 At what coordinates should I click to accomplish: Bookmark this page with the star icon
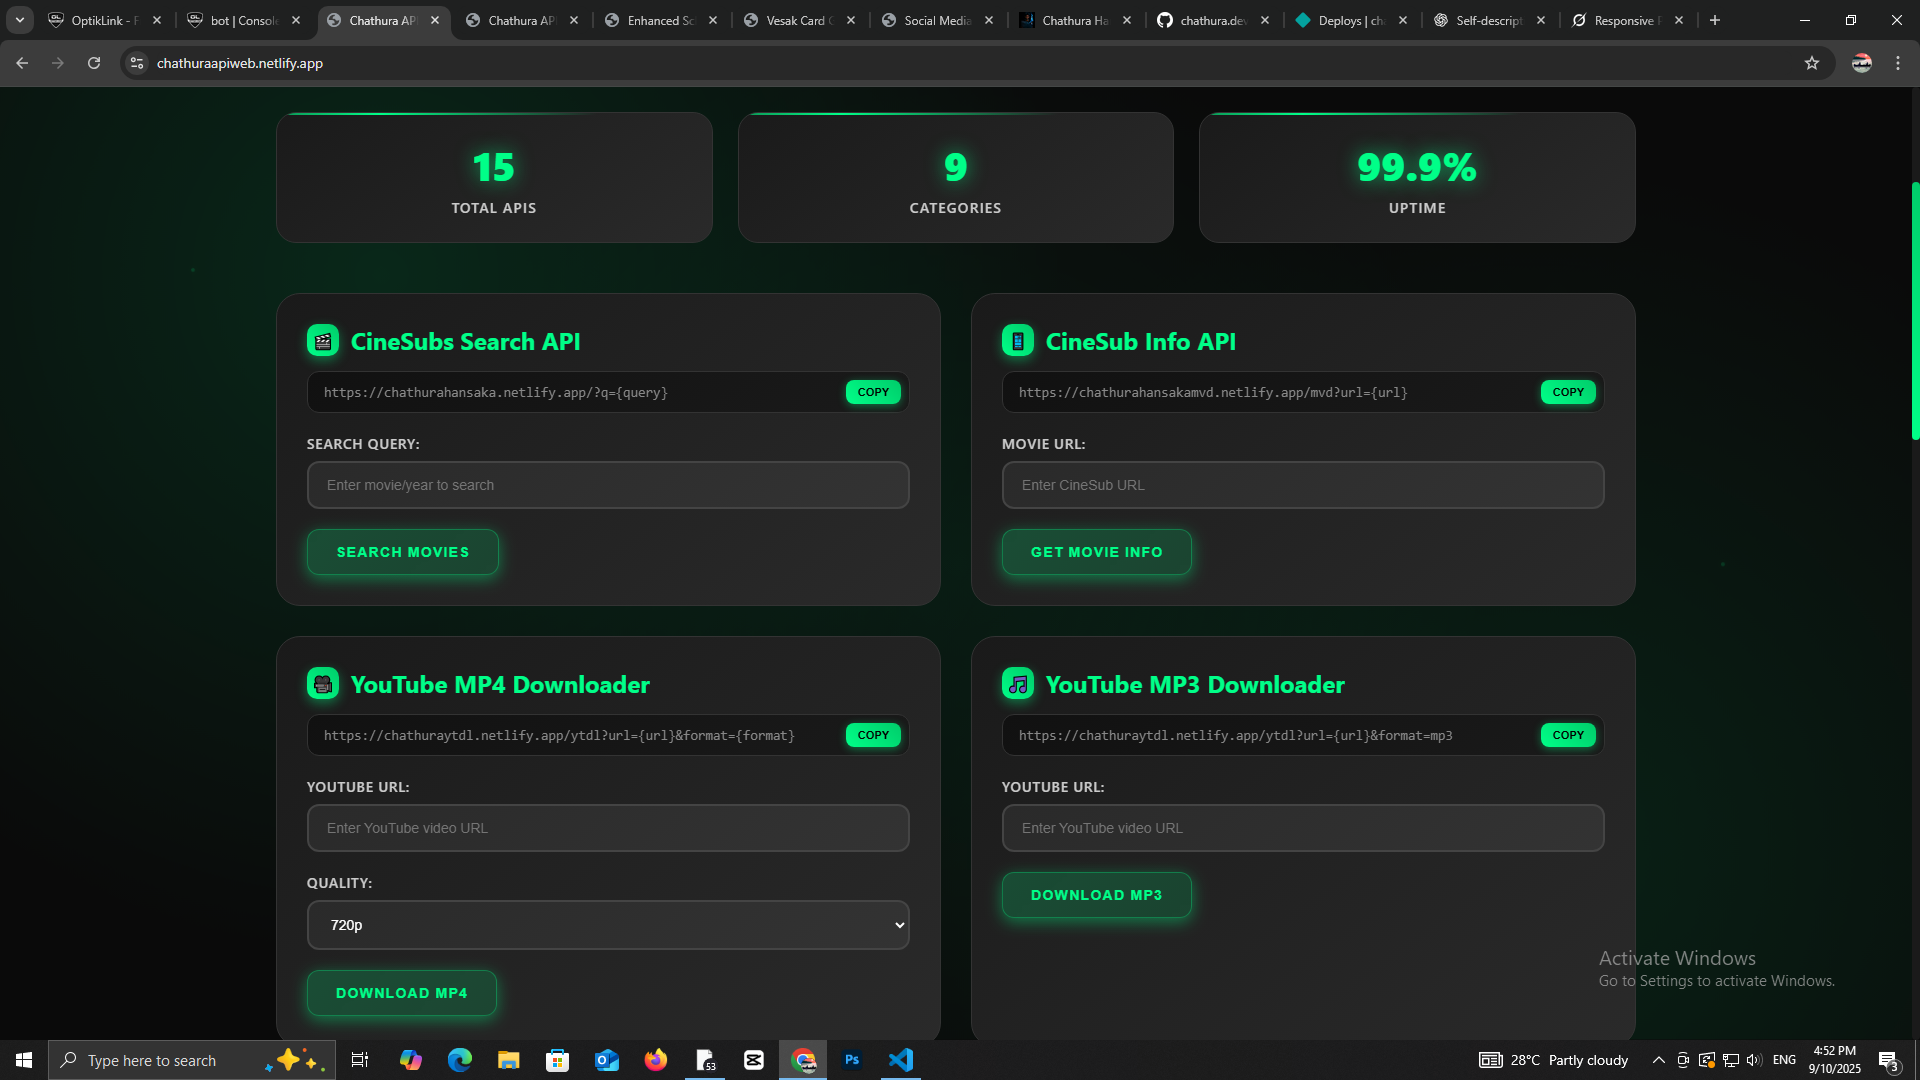(1812, 62)
